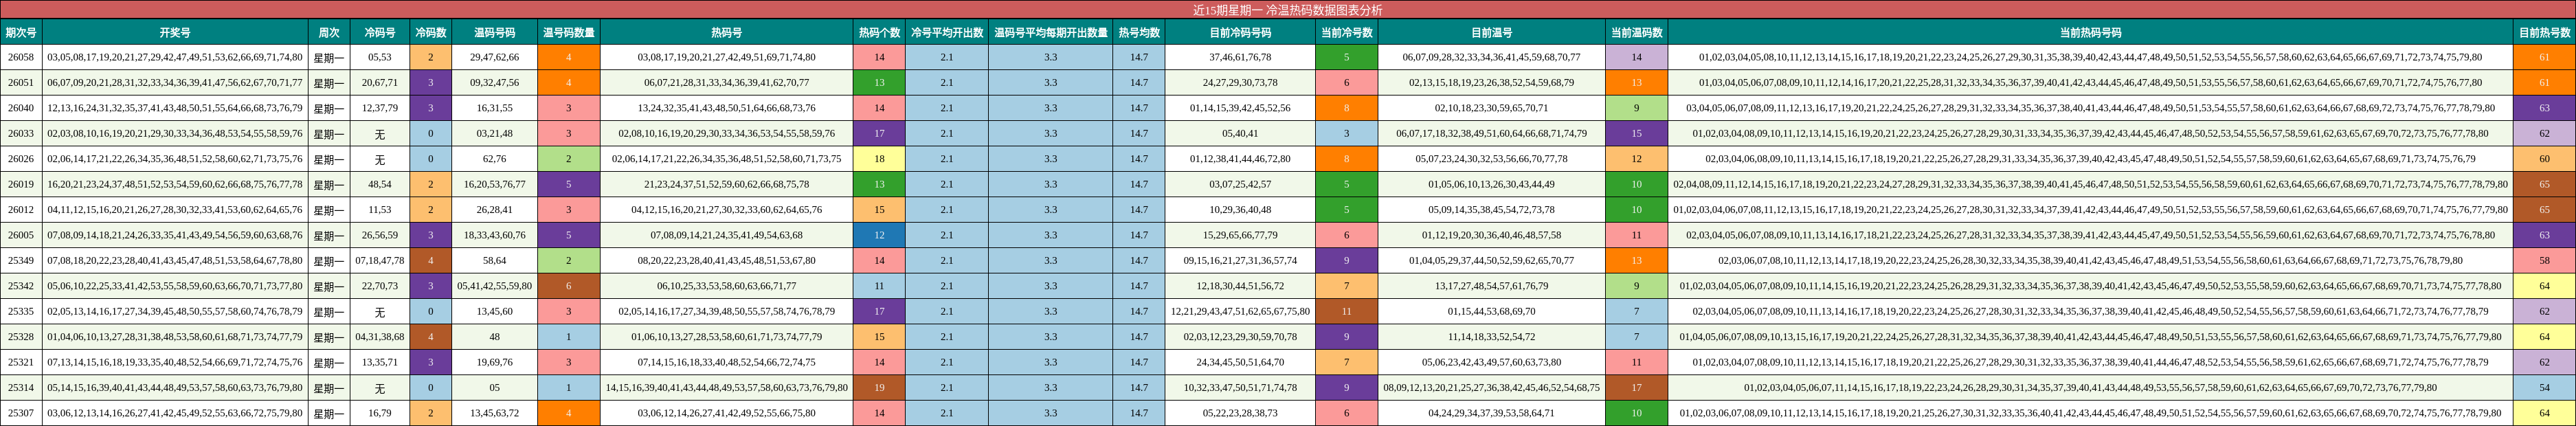The height and width of the screenshot is (426, 2576).
Task: Select period number cell '25328'
Action: click(21, 337)
